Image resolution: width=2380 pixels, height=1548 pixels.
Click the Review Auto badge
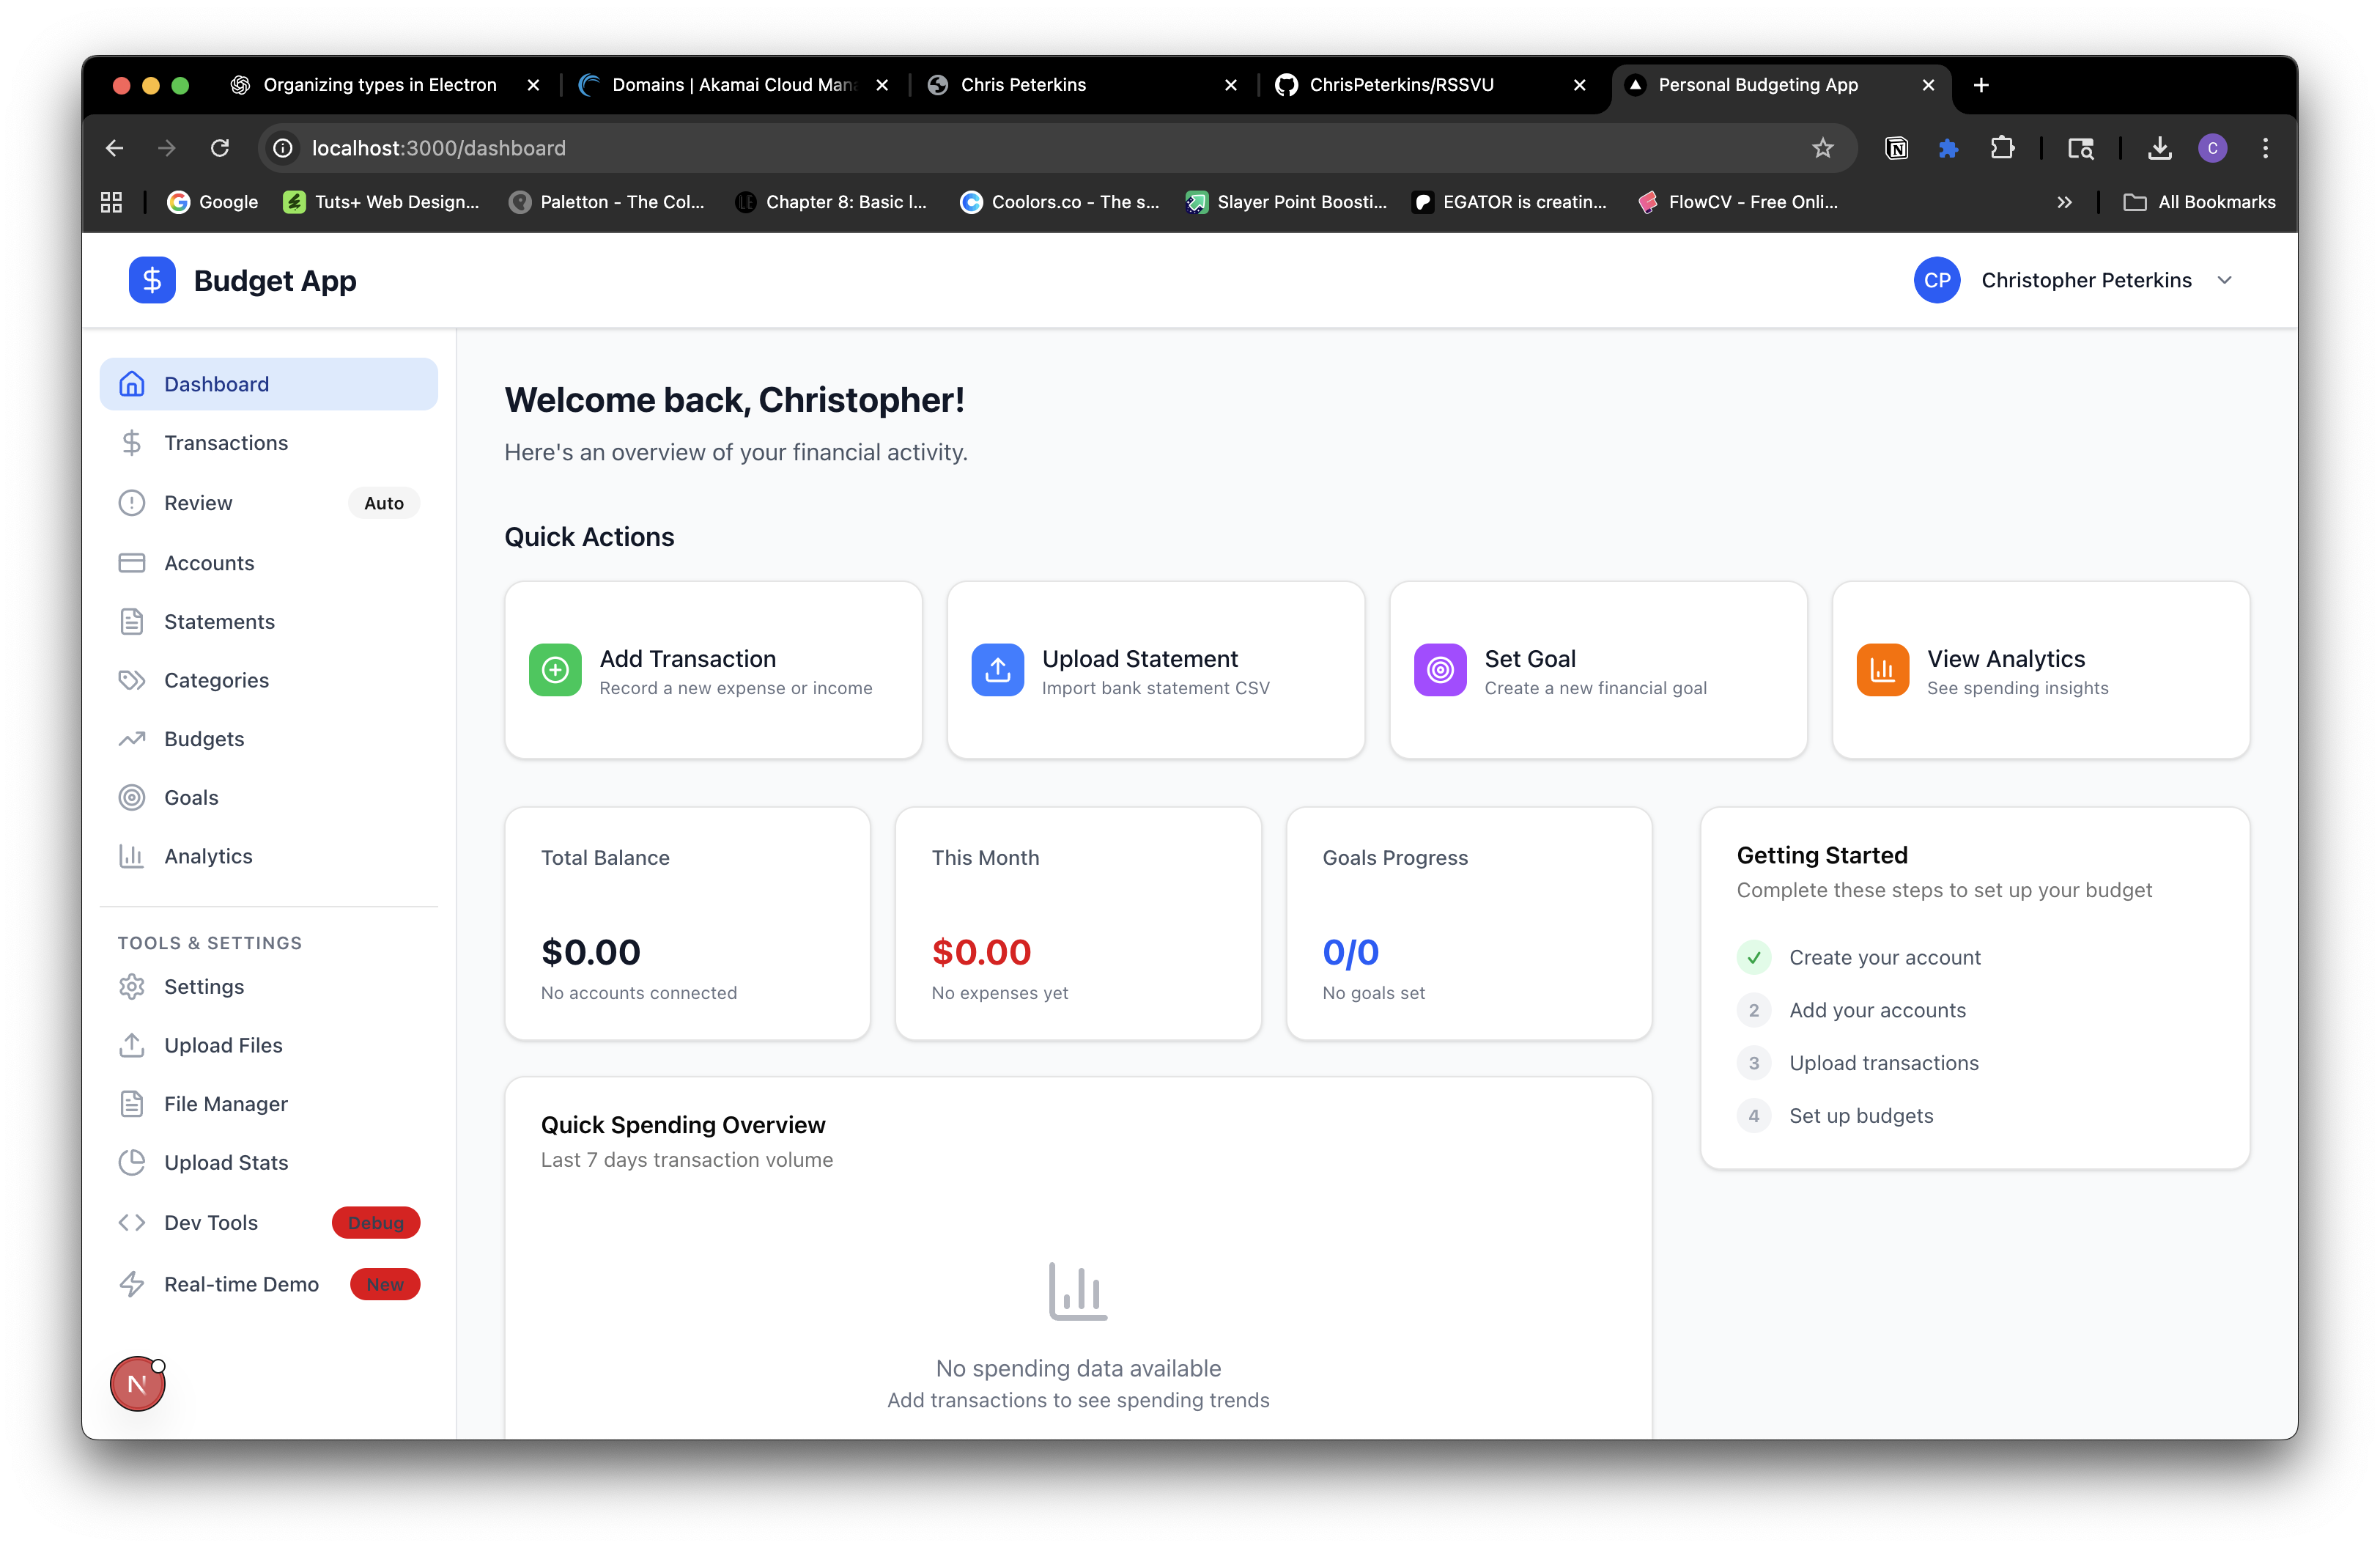pos(384,503)
